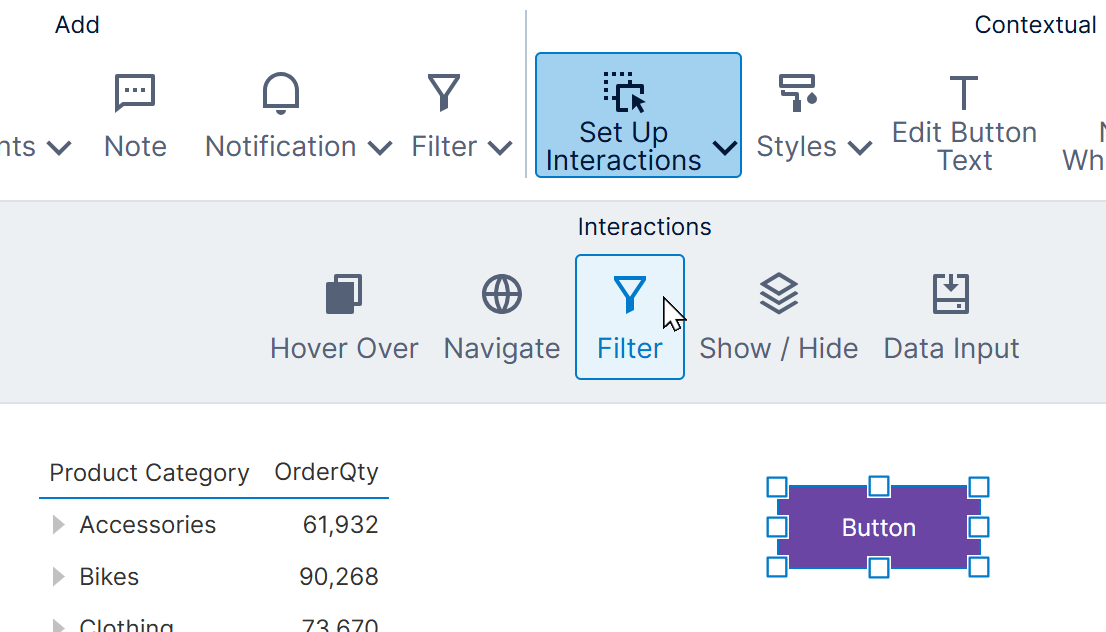Click the Add group label
The image size is (1106, 632).
pos(77,25)
